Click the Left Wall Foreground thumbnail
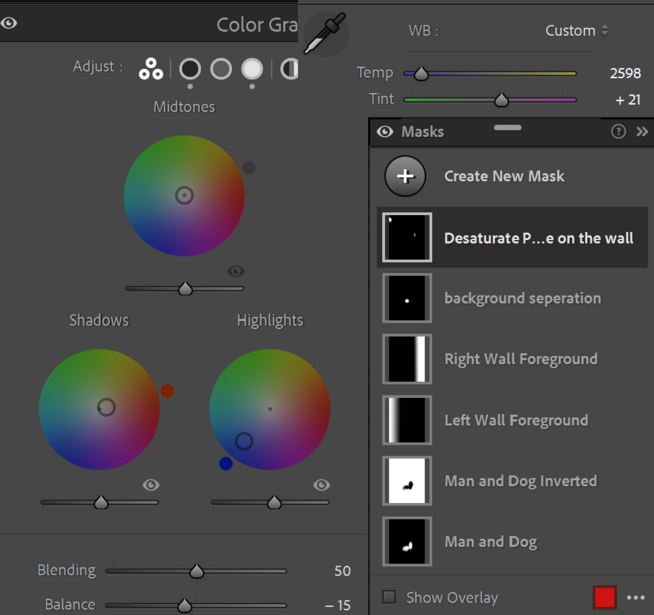Image resolution: width=654 pixels, height=615 pixels. (x=407, y=420)
